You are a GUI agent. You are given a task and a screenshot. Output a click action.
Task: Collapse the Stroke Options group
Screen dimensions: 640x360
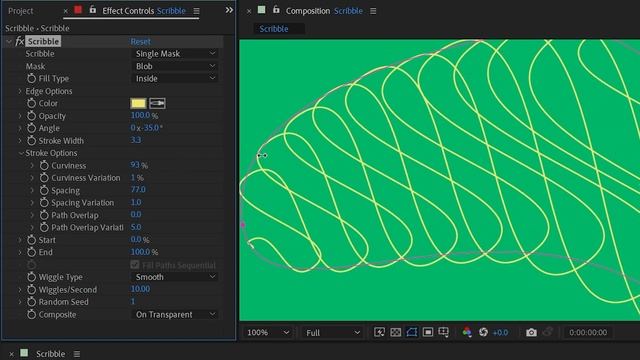[20, 153]
